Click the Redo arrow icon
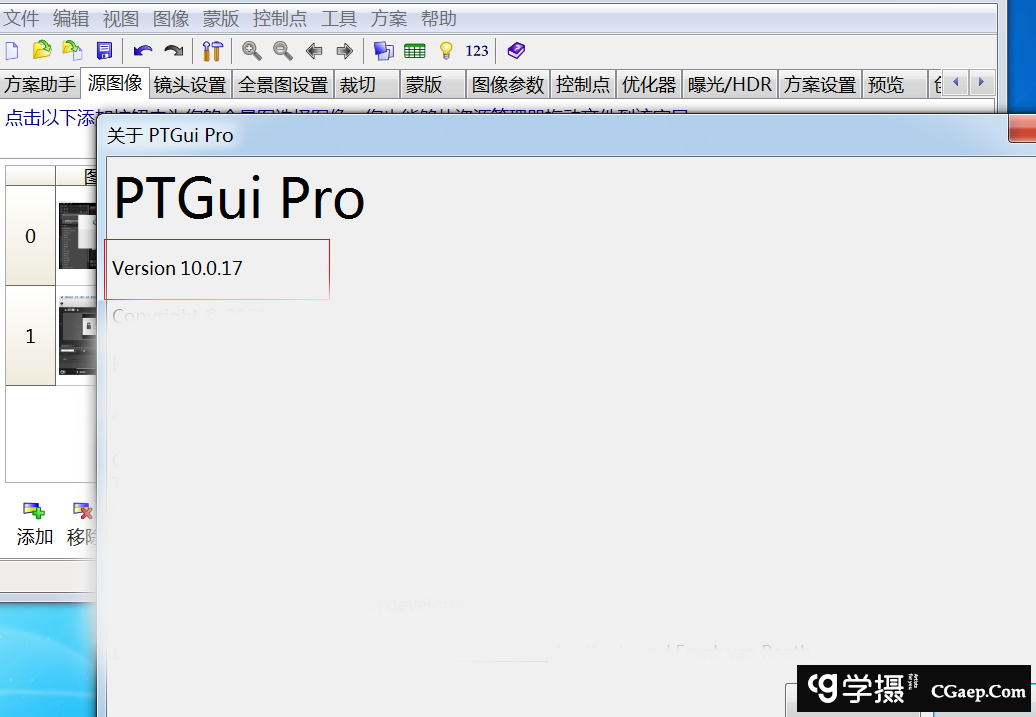 click(x=174, y=51)
